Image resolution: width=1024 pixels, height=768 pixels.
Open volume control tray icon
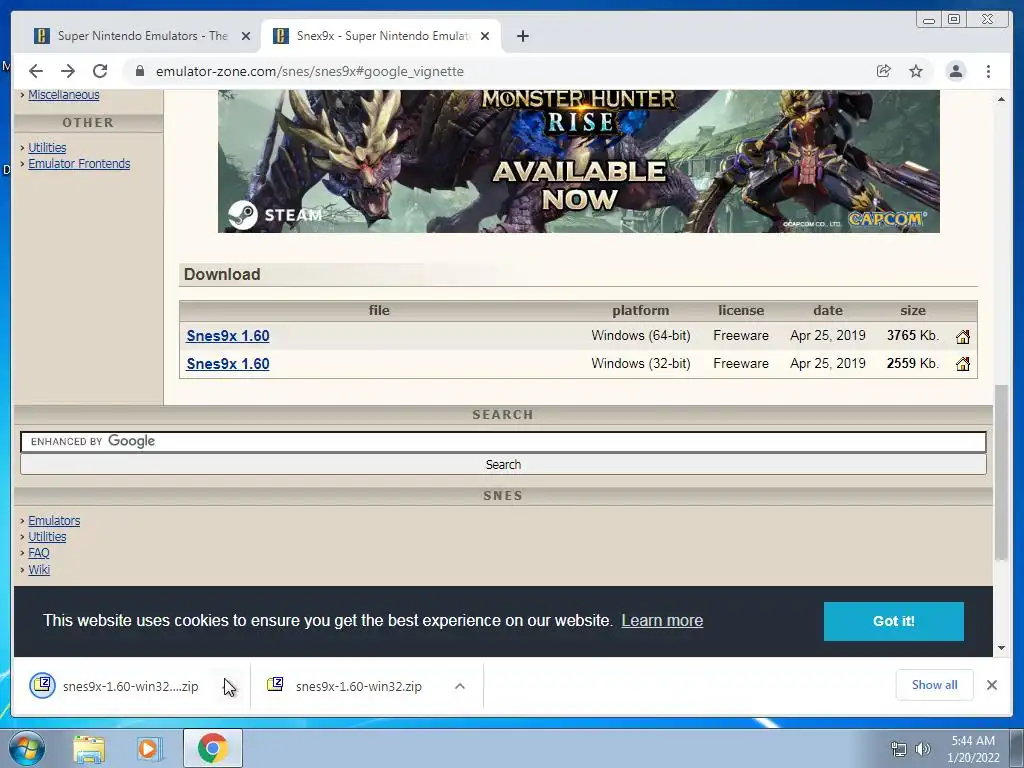pyautogui.click(x=922, y=749)
